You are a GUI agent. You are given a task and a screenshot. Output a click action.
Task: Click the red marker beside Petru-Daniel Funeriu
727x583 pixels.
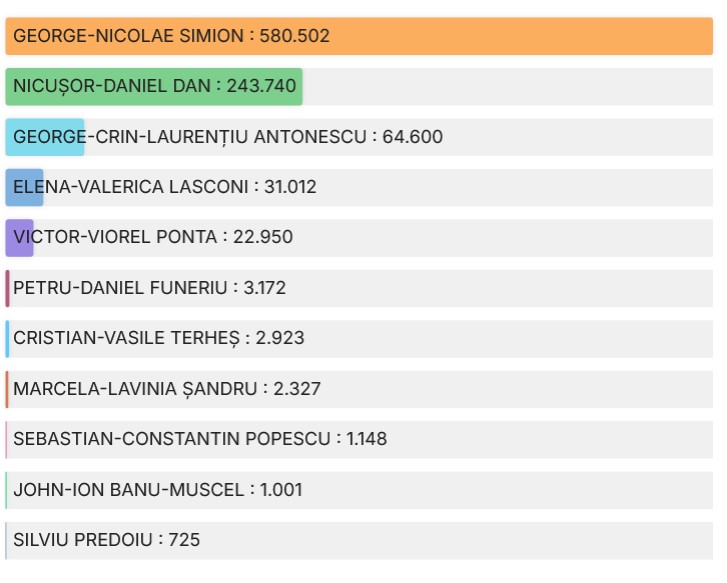pyautogui.click(x=7, y=288)
